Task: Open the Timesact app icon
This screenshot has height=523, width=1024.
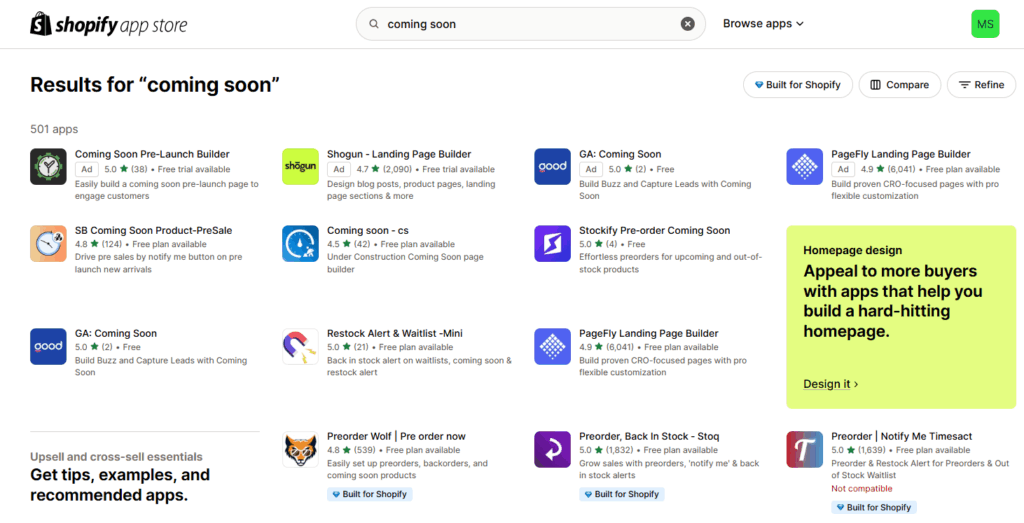Action: (x=805, y=449)
